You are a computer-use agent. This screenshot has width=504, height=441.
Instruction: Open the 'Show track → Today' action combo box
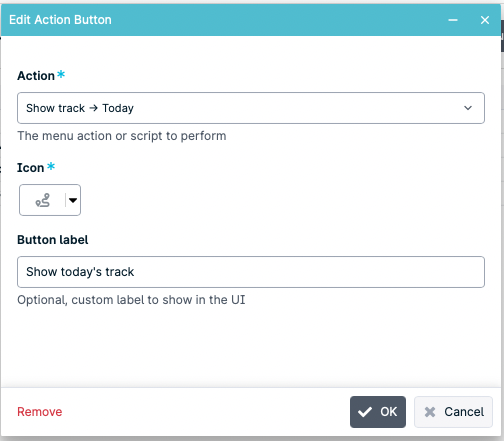[x=251, y=108]
